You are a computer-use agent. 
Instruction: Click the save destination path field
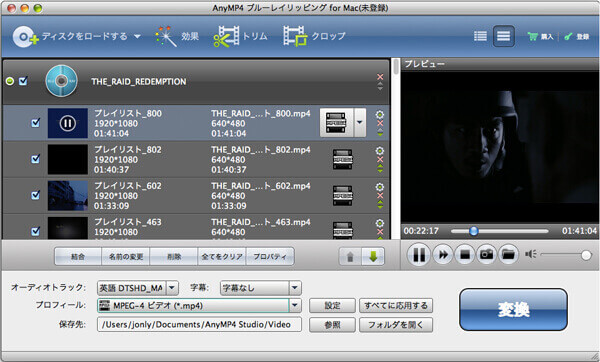(x=199, y=324)
